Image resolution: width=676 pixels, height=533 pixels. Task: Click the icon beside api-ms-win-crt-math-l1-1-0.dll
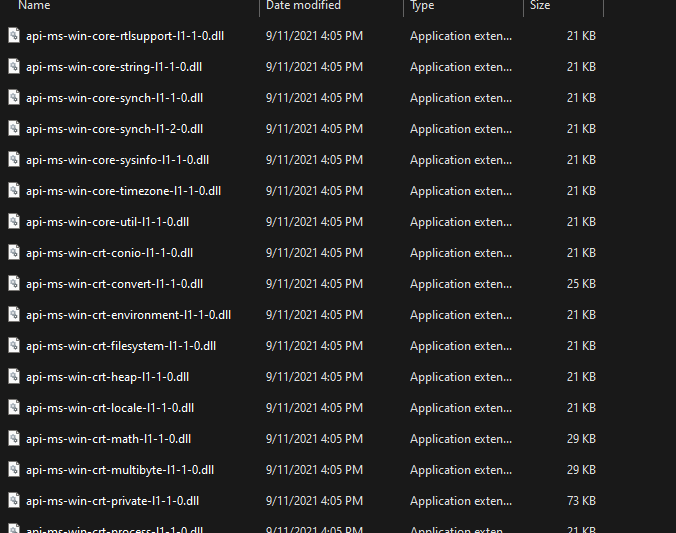(14, 439)
